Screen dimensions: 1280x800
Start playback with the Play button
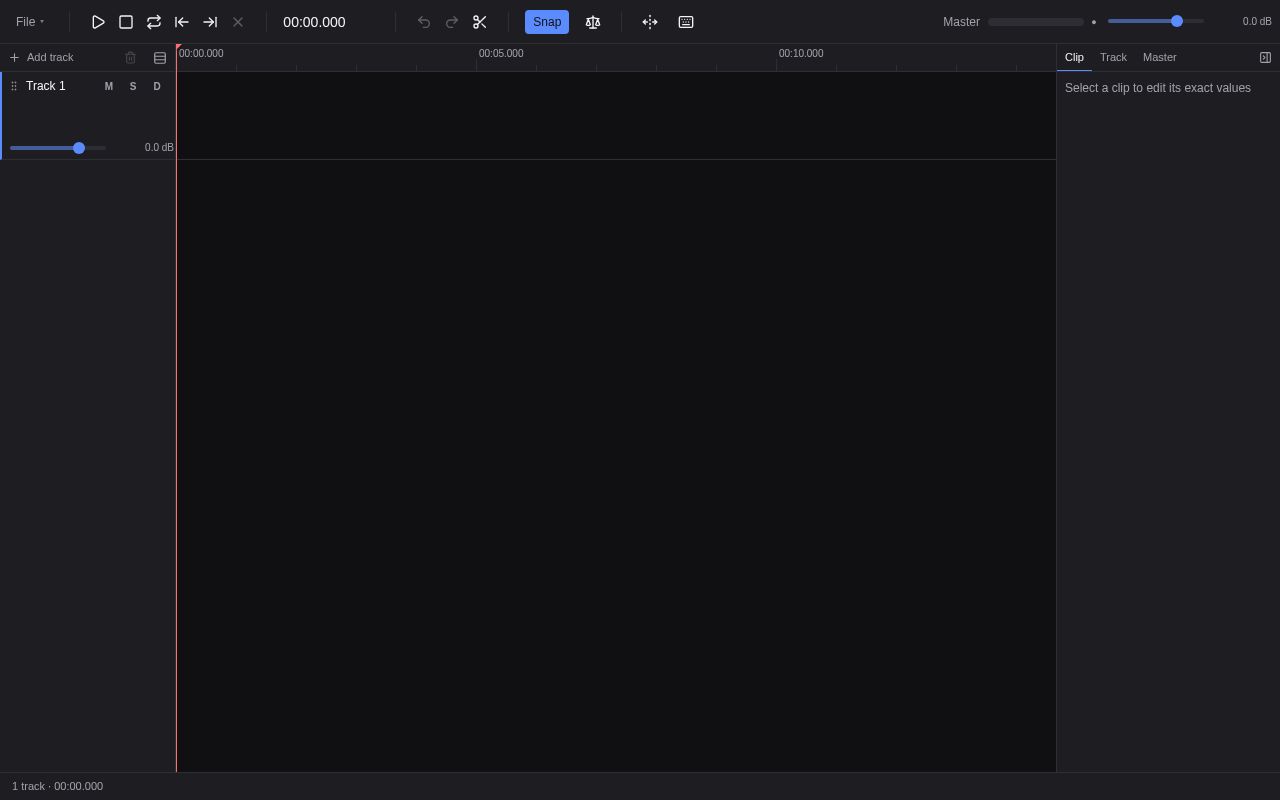click(98, 22)
